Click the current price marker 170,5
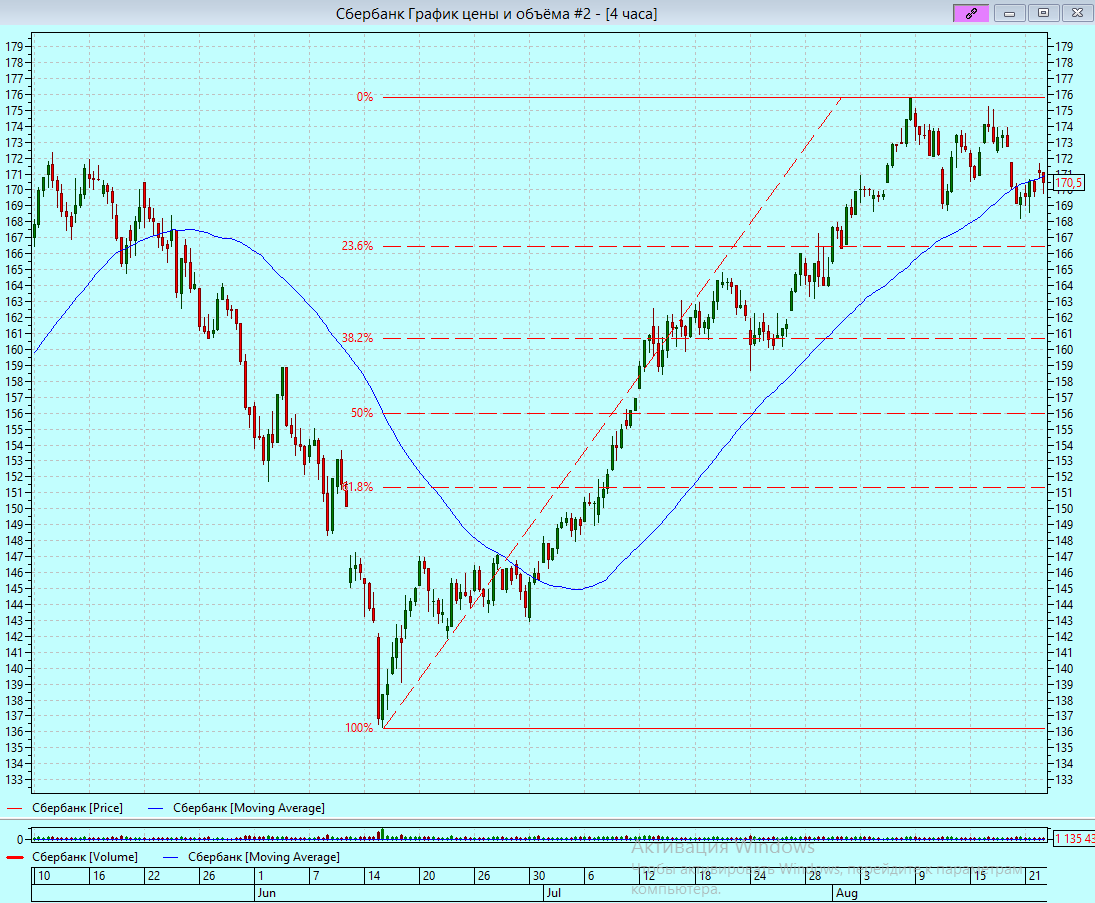The width and height of the screenshot is (1095, 903). click(1068, 183)
